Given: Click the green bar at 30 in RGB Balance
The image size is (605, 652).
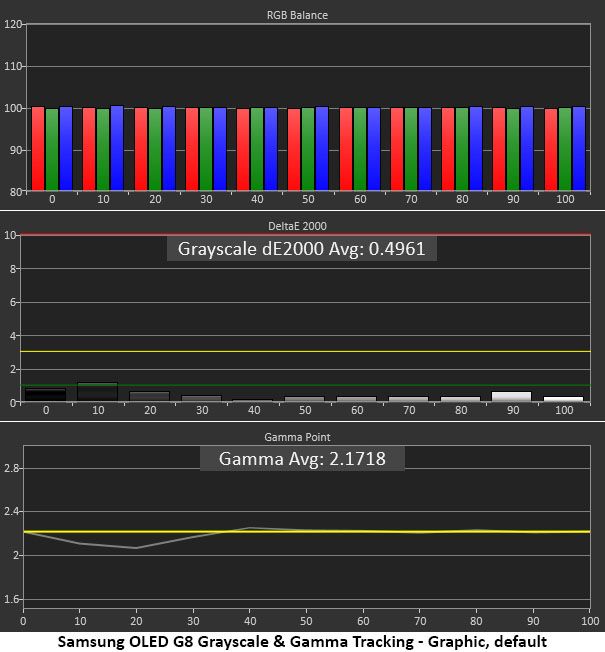Looking at the screenshot, I should coord(206,149).
